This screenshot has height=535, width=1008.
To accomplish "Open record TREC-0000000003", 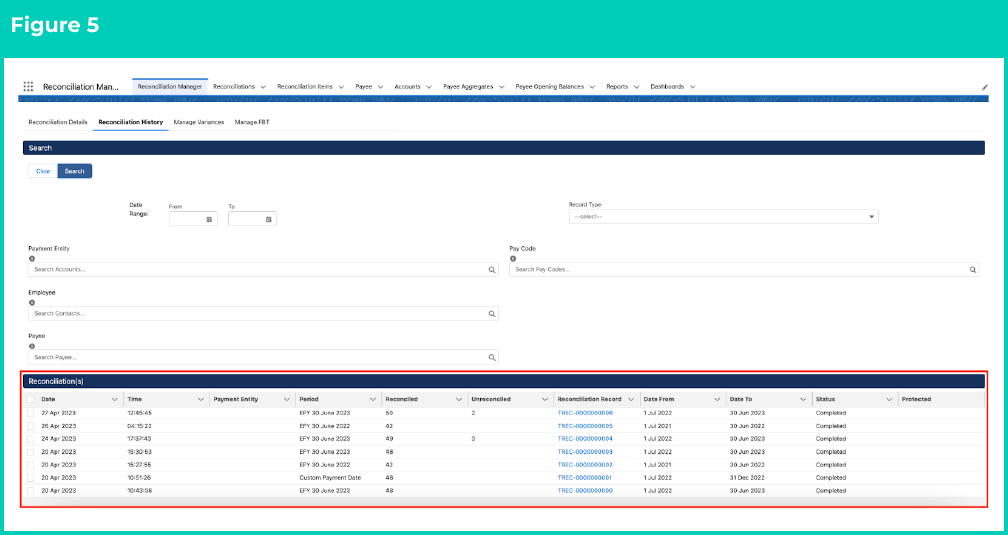I will coord(585,452).
